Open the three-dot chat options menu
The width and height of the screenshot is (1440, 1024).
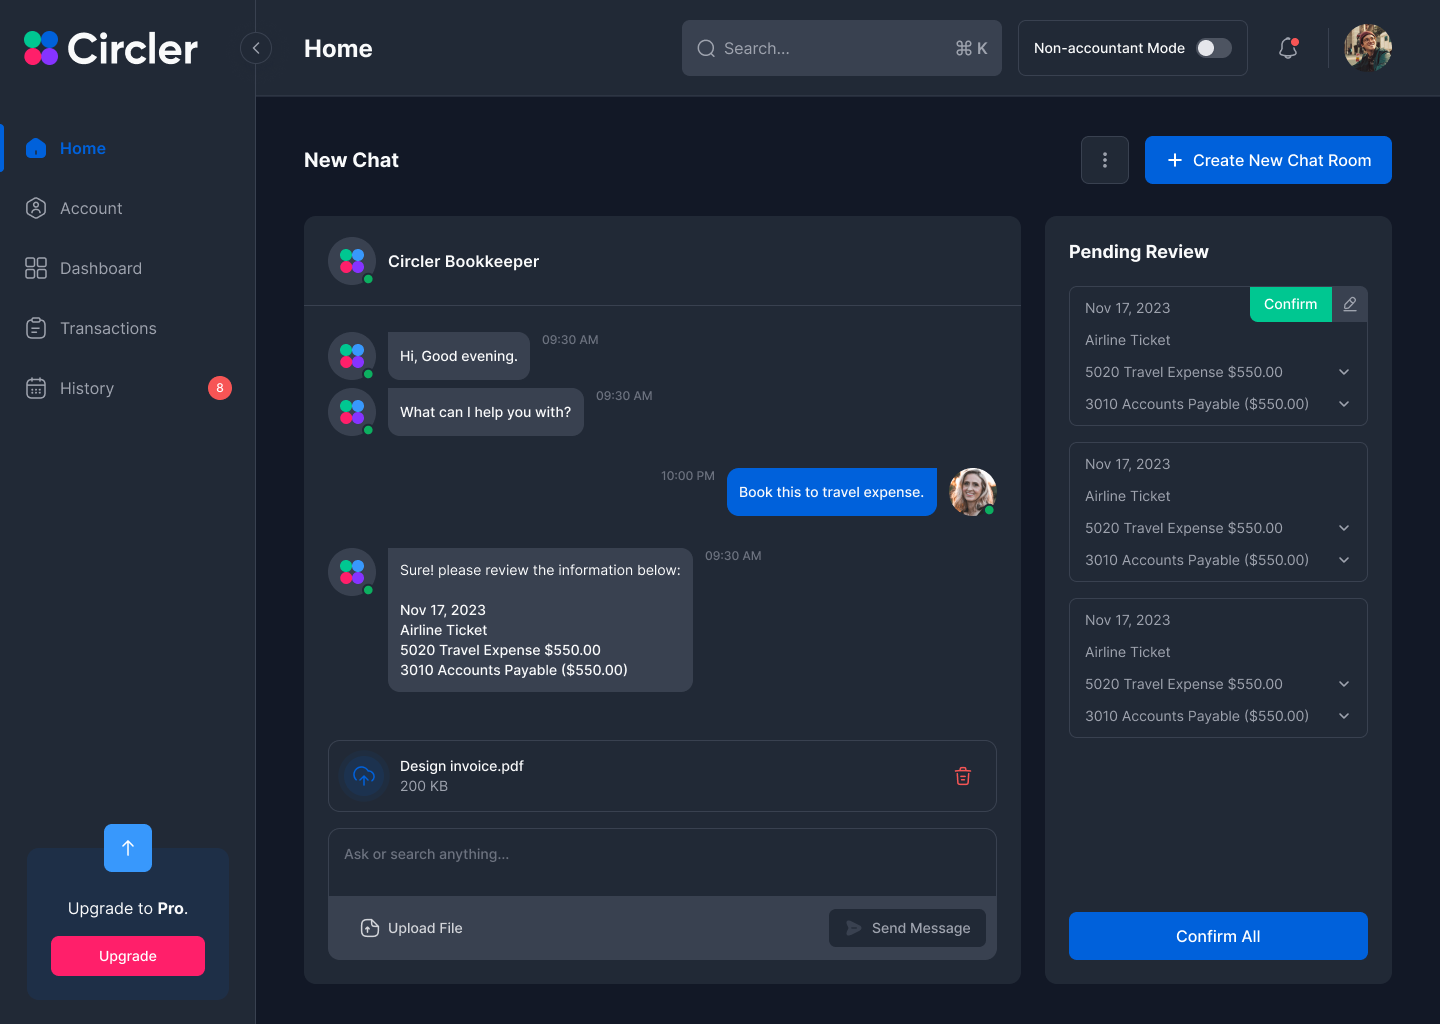[x=1104, y=160]
